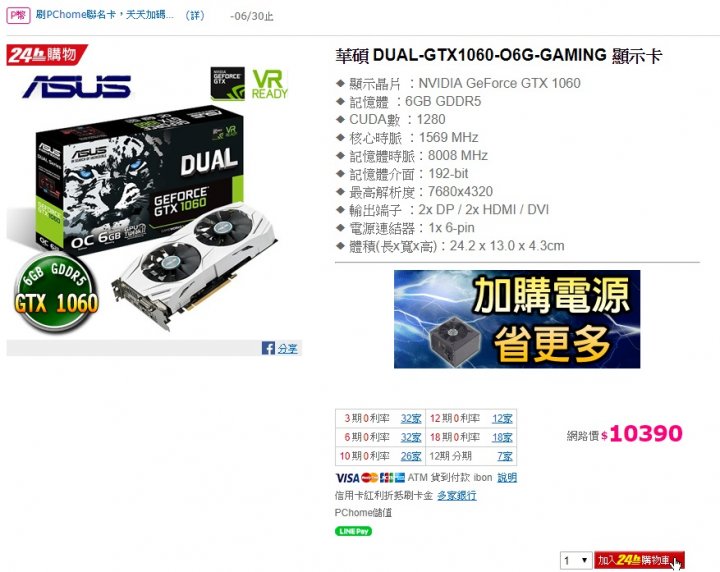Add item to 24h shopping cart
The width and height of the screenshot is (720, 572).
coord(639,560)
